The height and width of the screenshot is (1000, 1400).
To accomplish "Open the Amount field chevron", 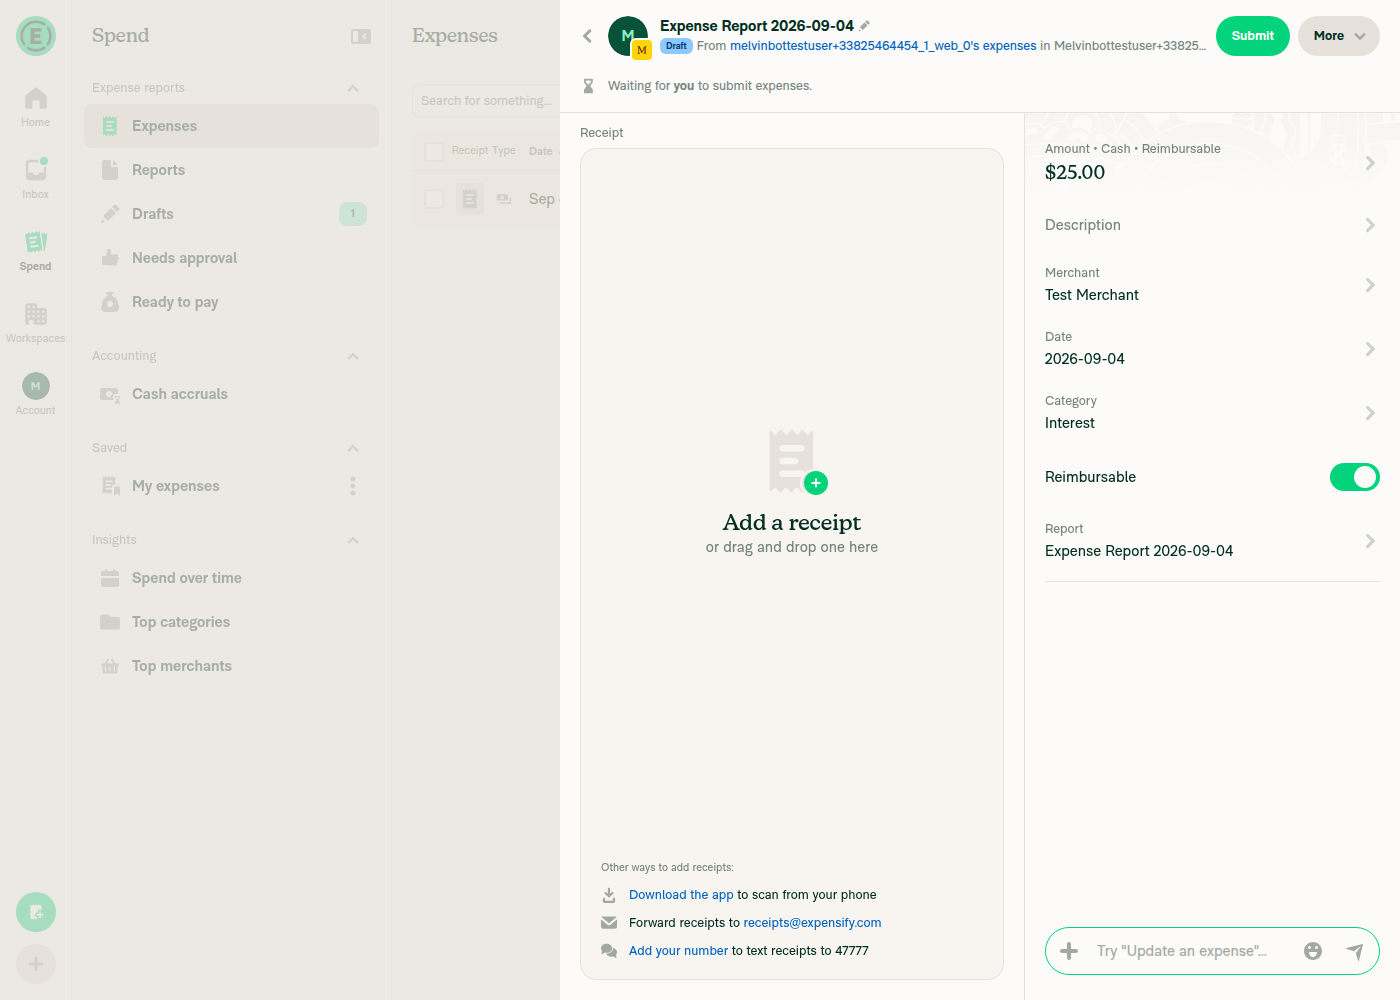I will (x=1370, y=163).
